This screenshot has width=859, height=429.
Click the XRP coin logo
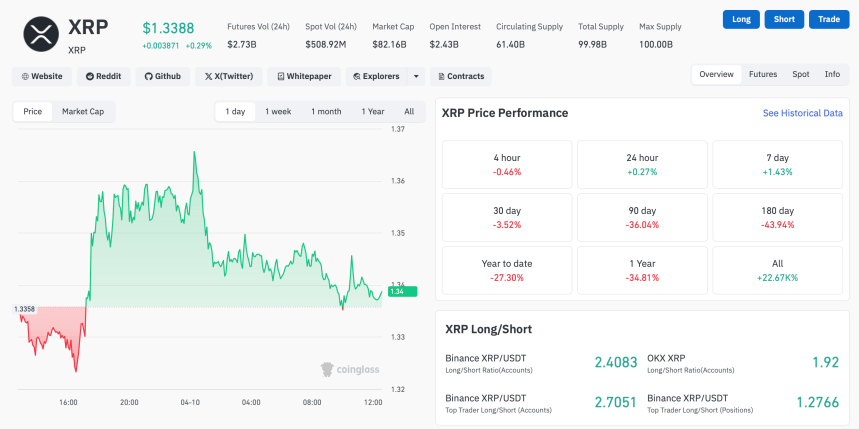tap(41, 34)
